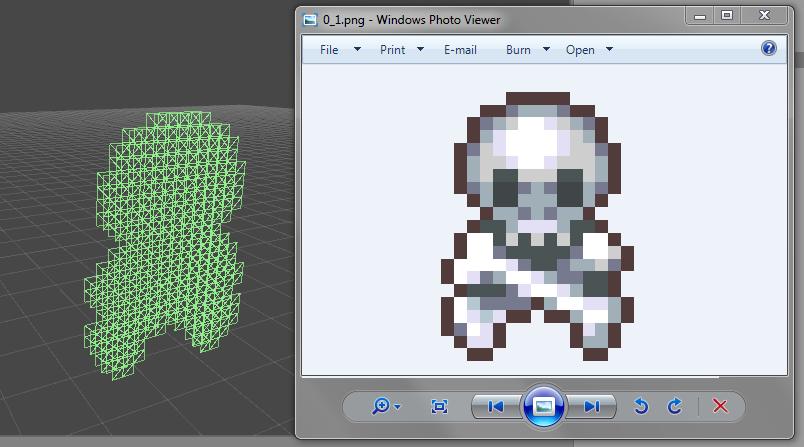
Task: Click the pixel art character image
Action: (x=537, y=226)
